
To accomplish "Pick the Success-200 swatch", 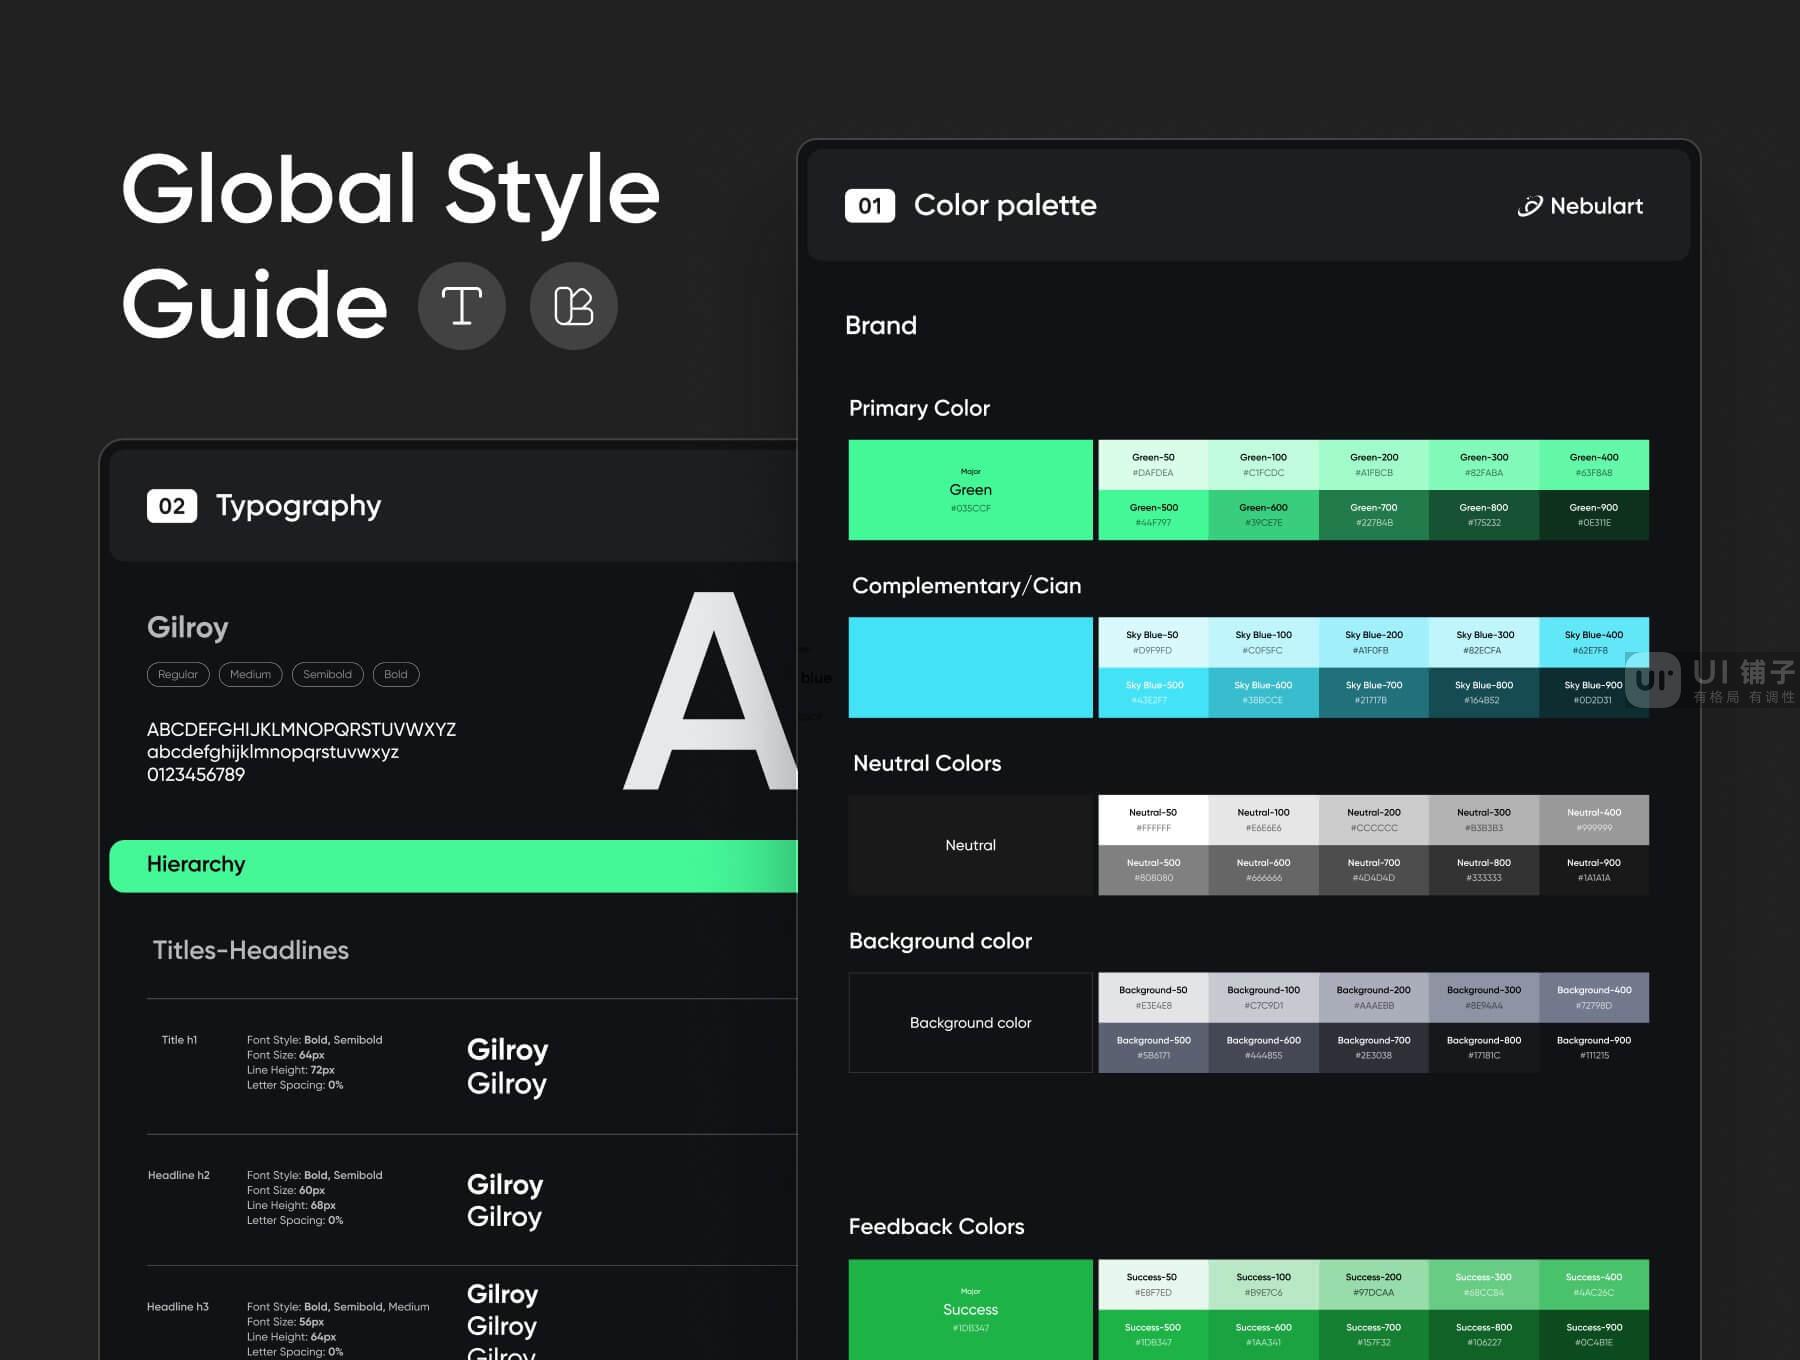I will click(1374, 1285).
